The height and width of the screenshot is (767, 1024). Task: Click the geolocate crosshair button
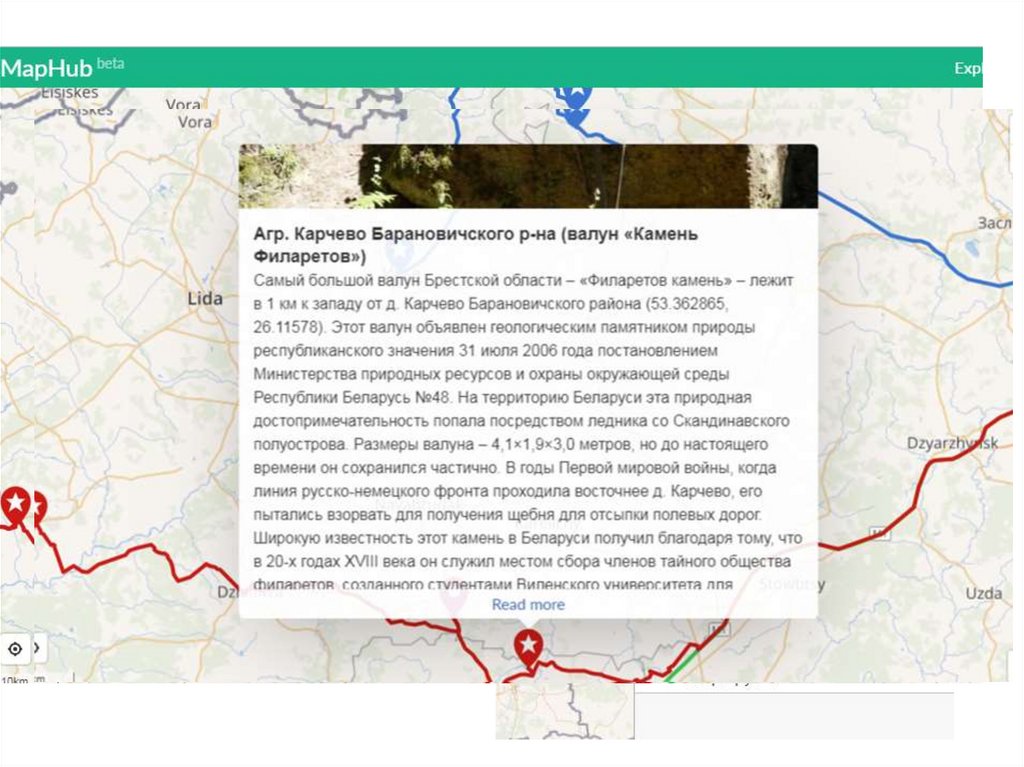click(x=14, y=649)
